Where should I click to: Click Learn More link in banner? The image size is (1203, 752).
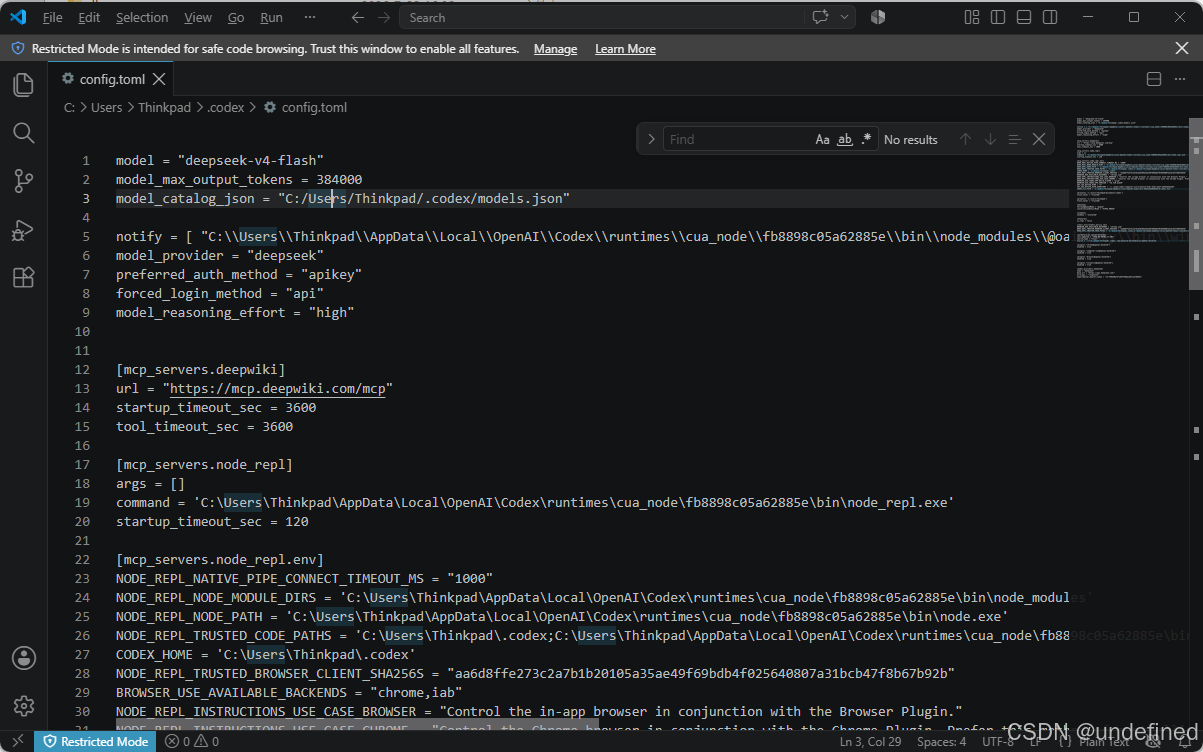tap(625, 49)
